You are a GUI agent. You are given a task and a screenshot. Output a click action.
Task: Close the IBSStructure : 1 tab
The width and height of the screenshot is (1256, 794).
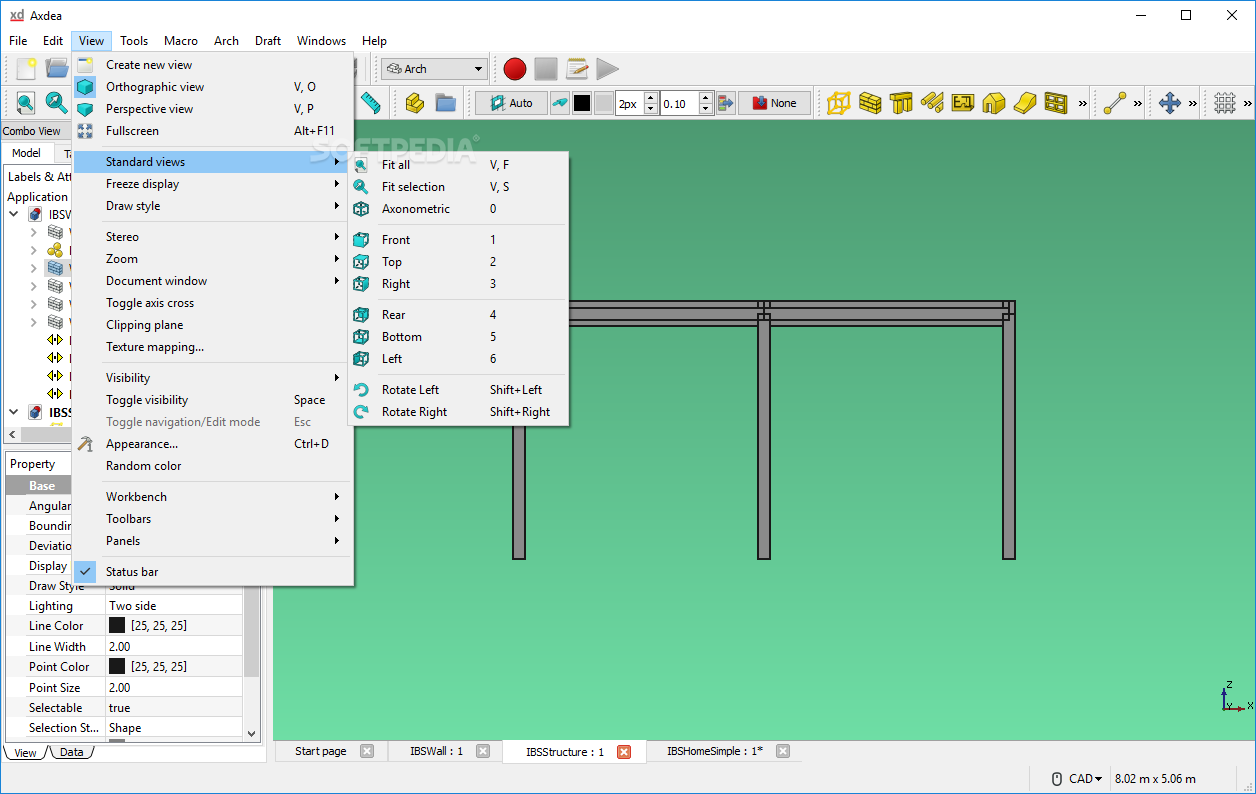point(624,752)
